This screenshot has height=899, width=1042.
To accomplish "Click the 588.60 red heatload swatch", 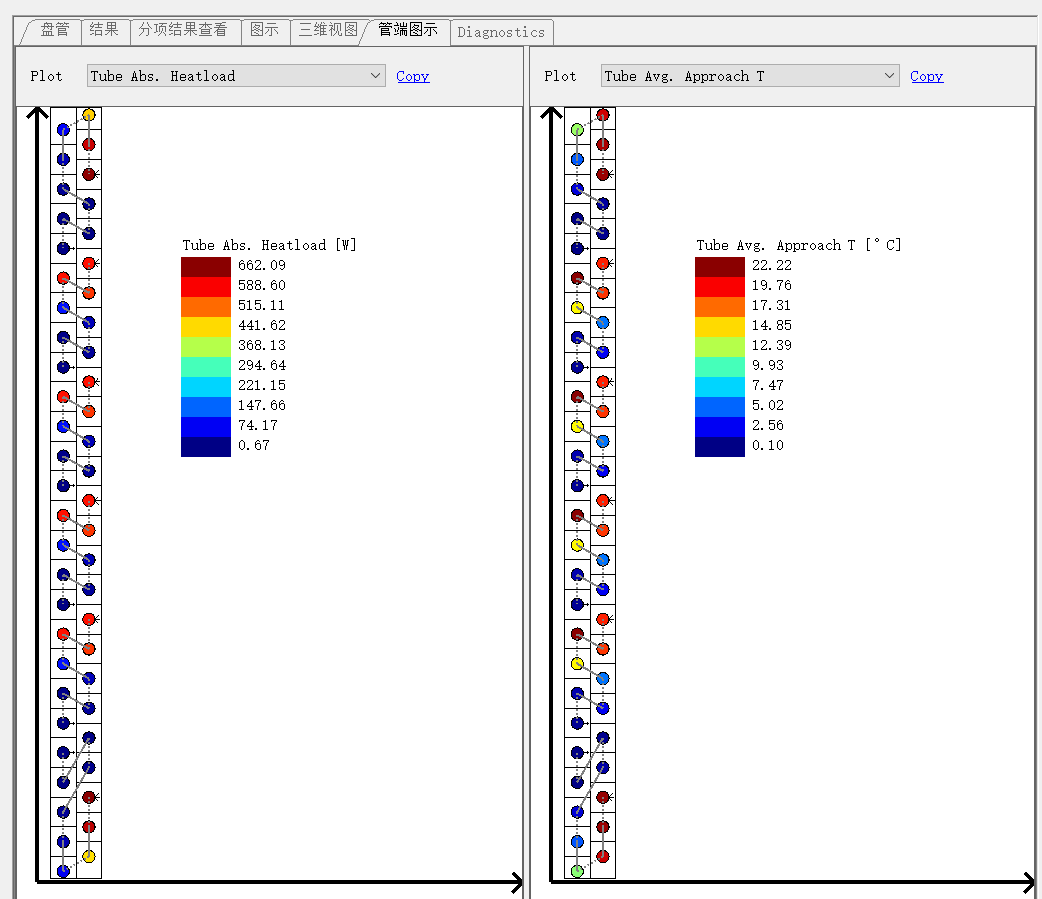I will (x=206, y=286).
